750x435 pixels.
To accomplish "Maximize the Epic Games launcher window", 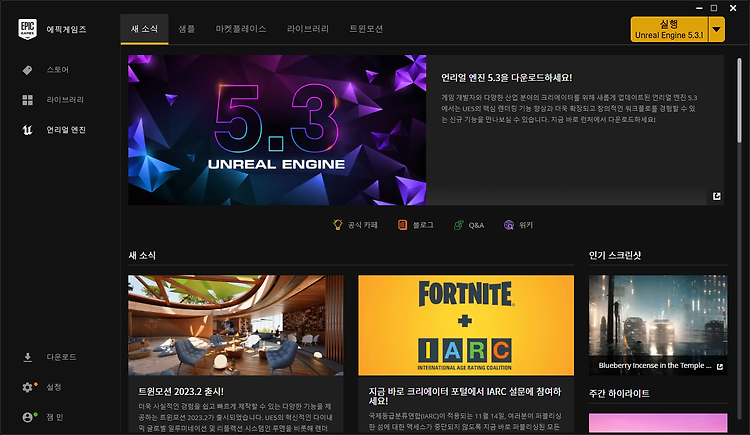I will (x=714, y=8).
